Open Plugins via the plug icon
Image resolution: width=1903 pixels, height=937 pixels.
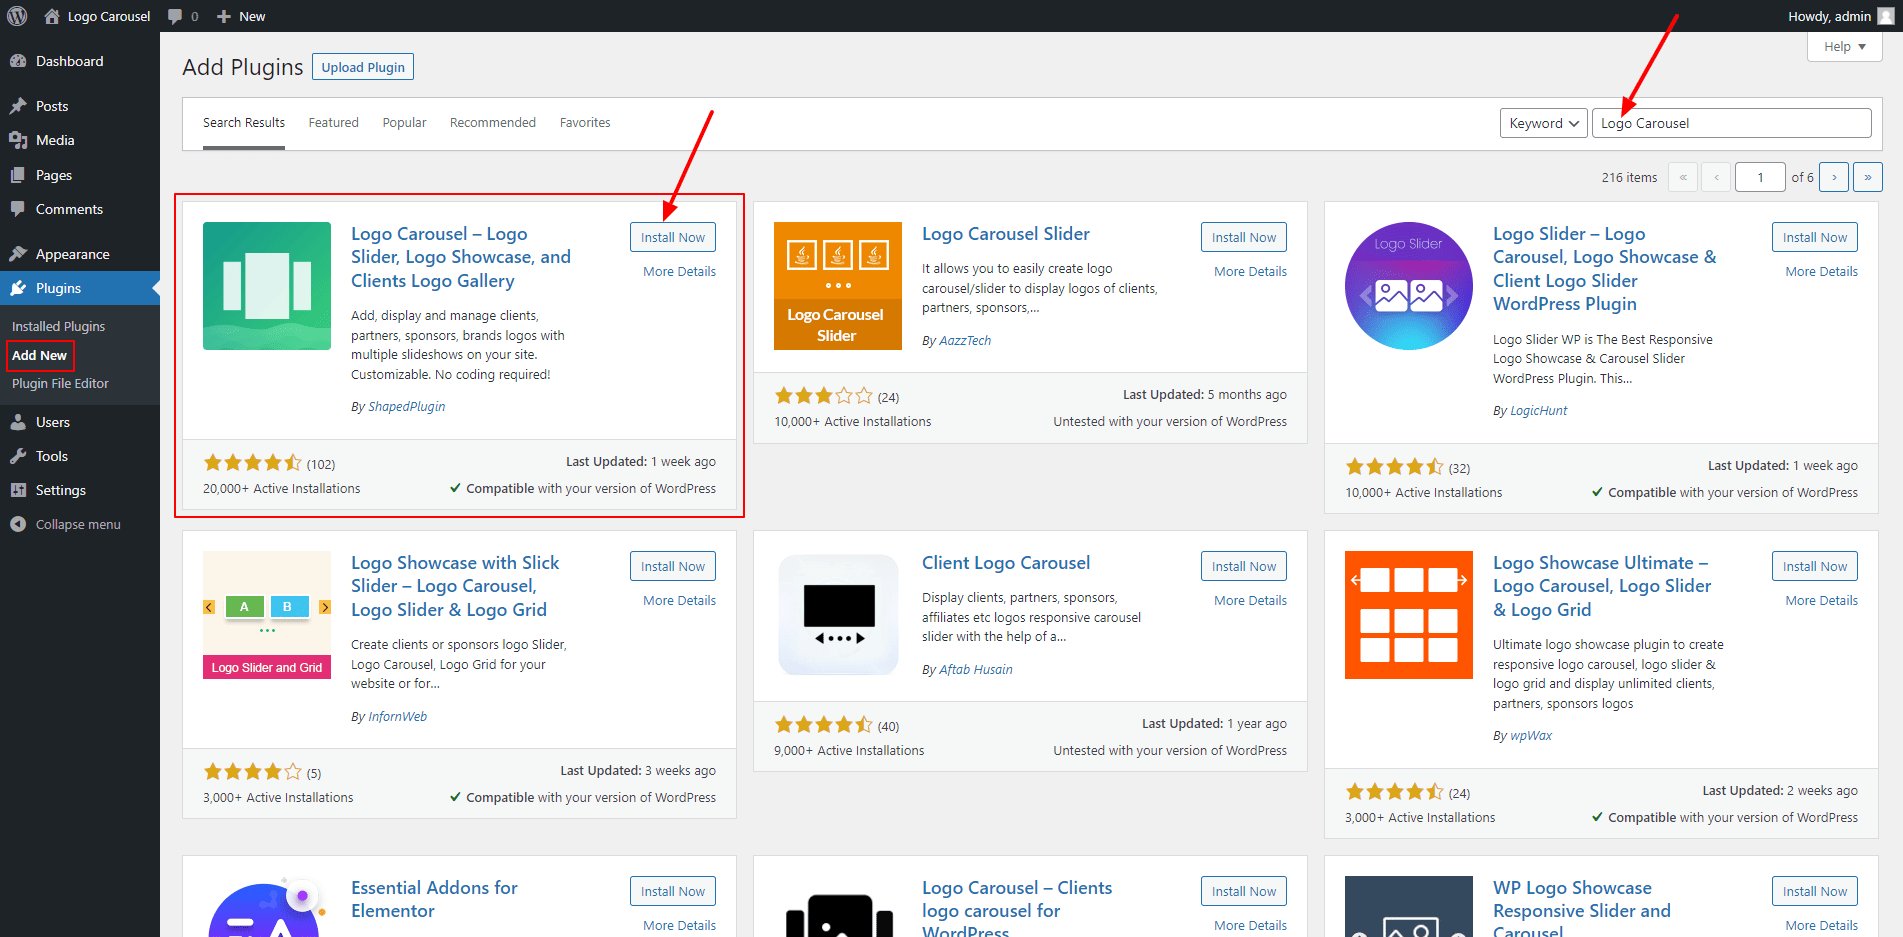pyautogui.click(x=18, y=288)
